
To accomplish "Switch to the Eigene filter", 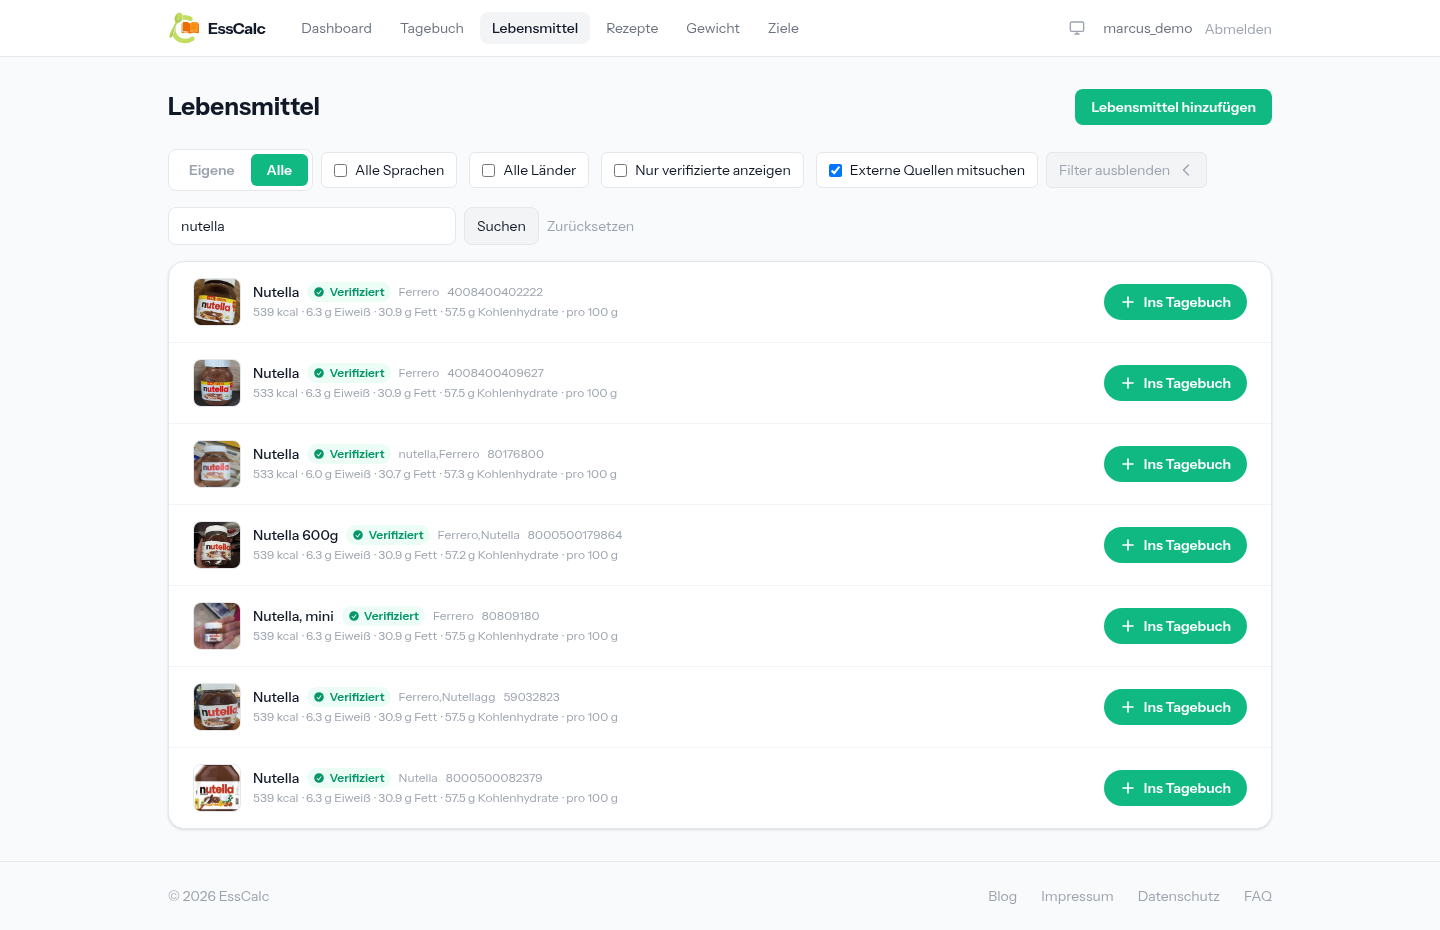I will point(212,170).
